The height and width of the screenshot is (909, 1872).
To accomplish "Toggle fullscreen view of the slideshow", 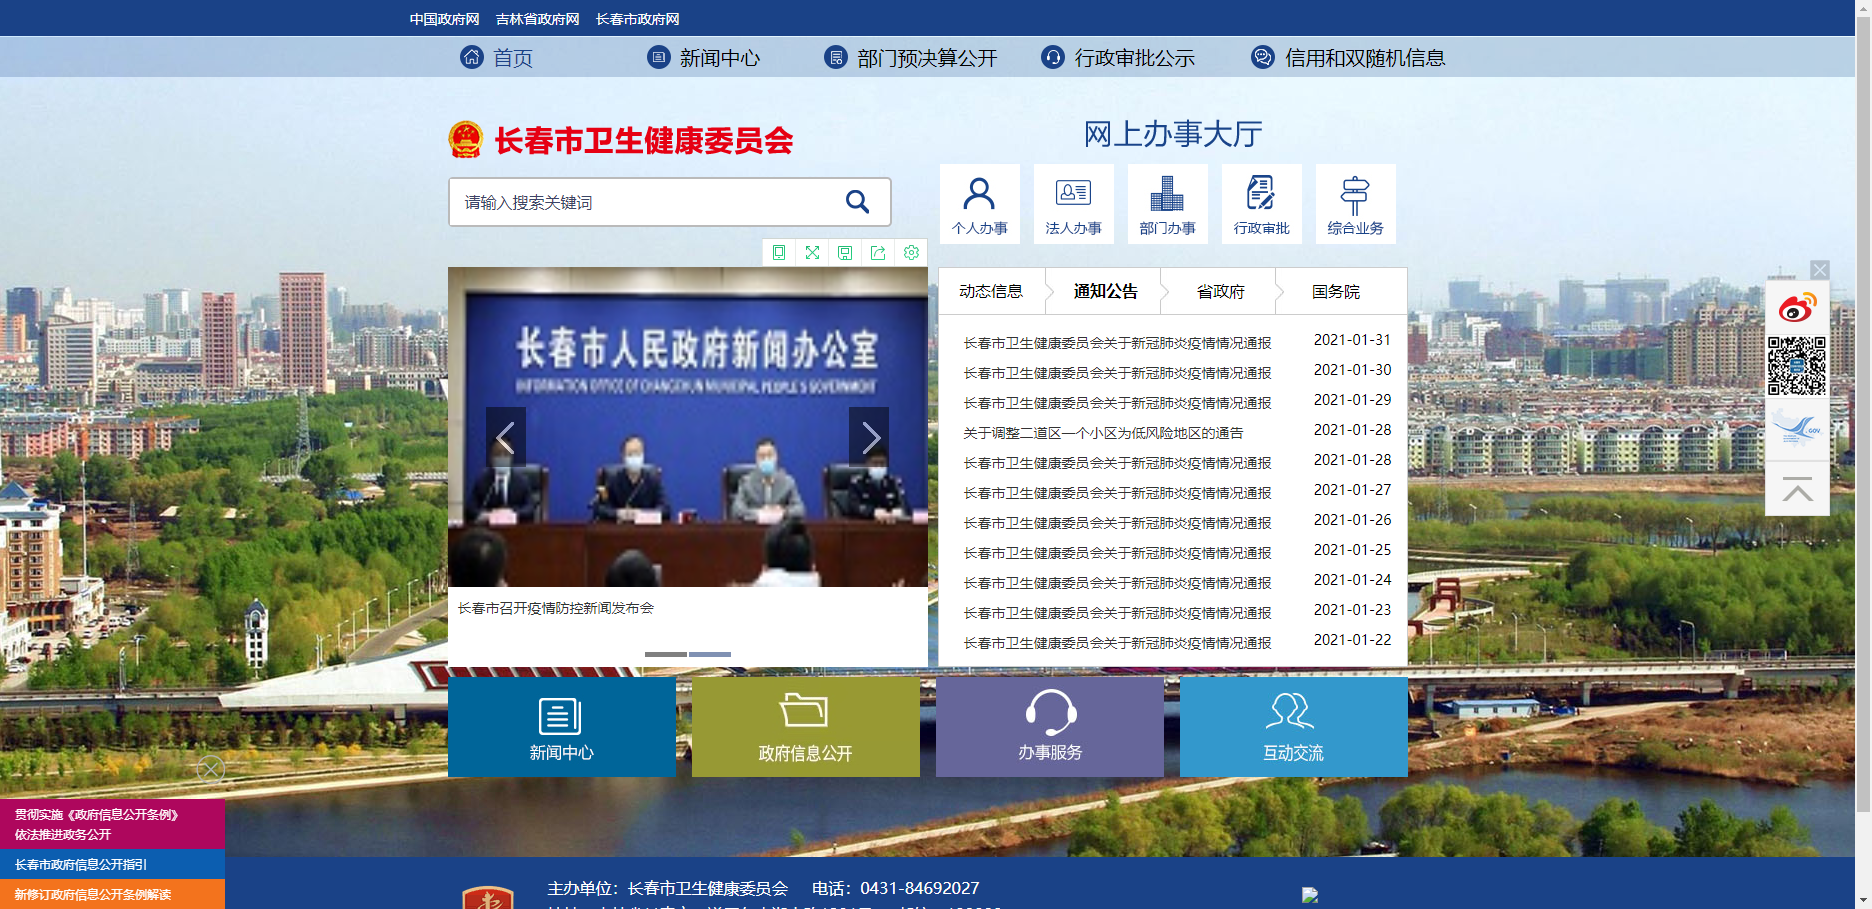I will click(x=812, y=252).
